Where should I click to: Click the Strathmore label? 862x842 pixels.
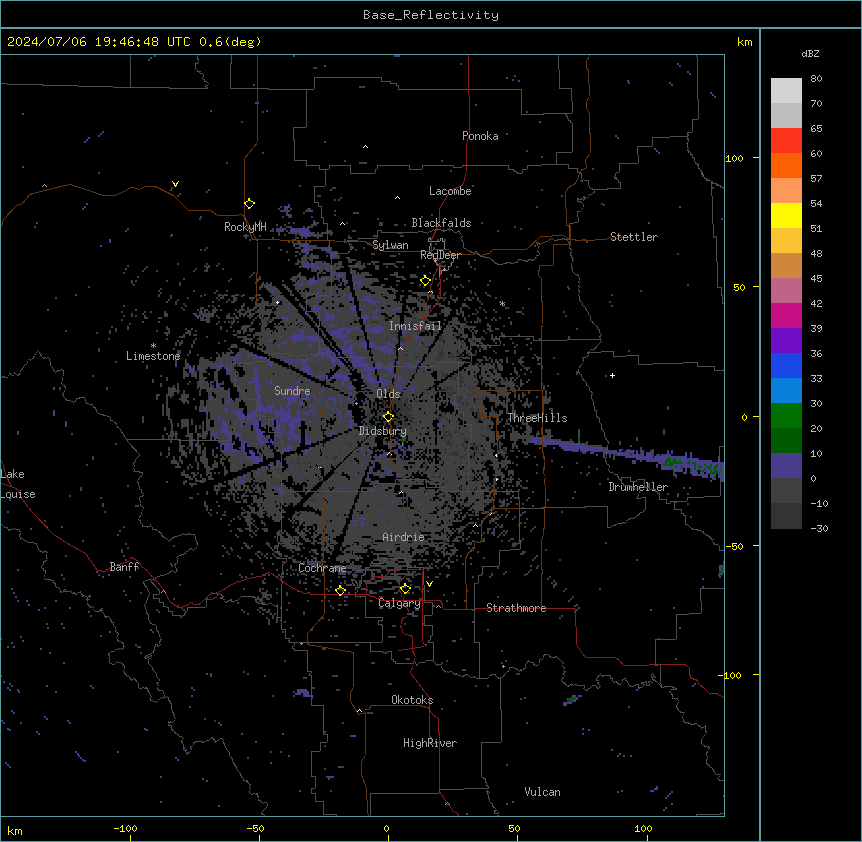(516, 608)
